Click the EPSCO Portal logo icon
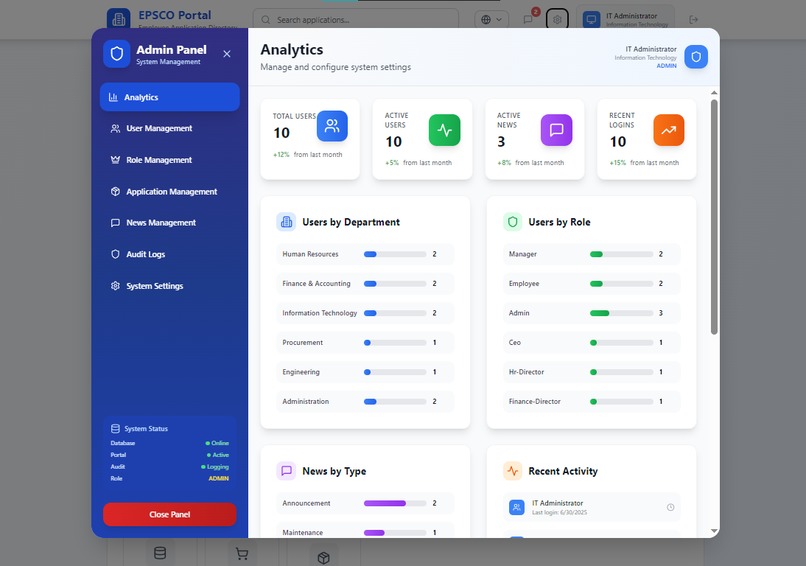This screenshot has width=806, height=566. (119, 19)
